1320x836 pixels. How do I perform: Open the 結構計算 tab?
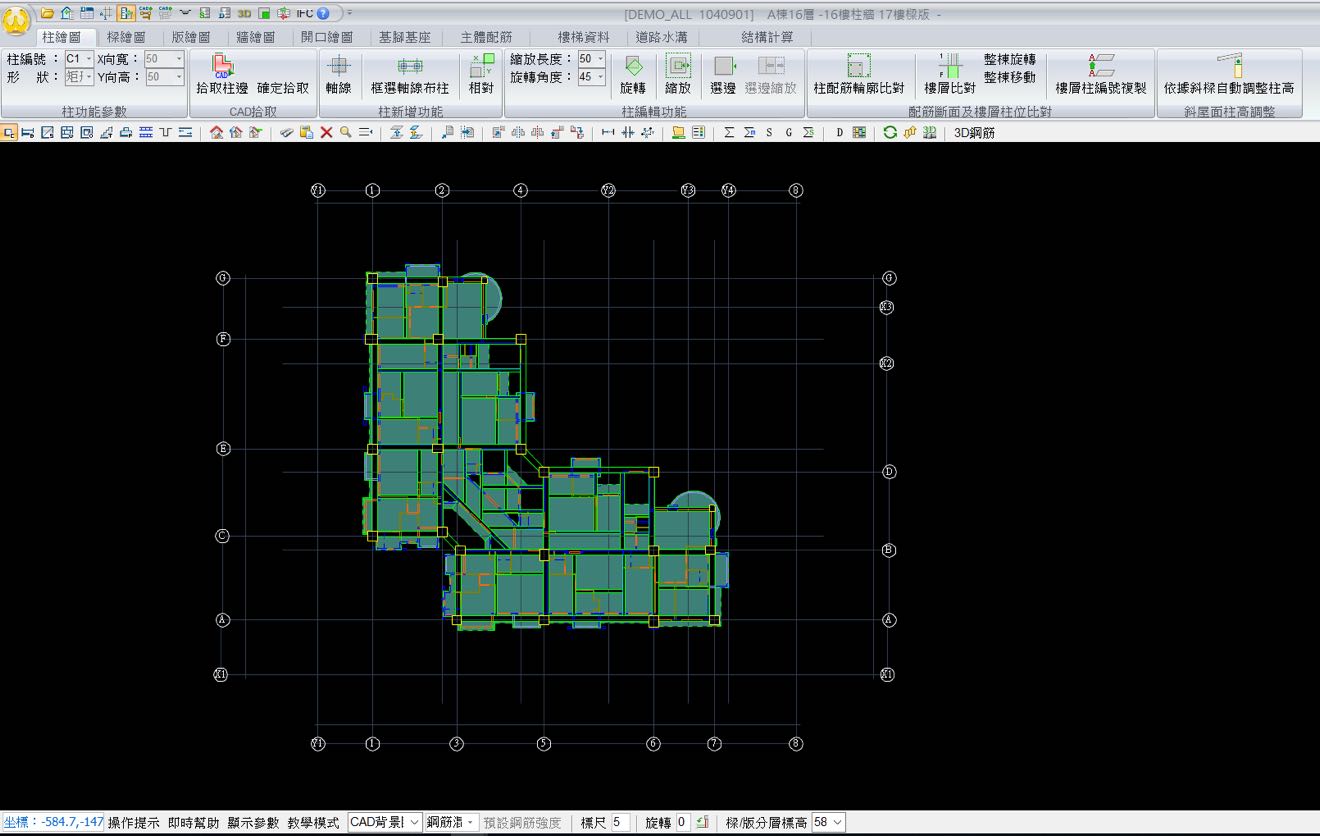[x=767, y=37]
